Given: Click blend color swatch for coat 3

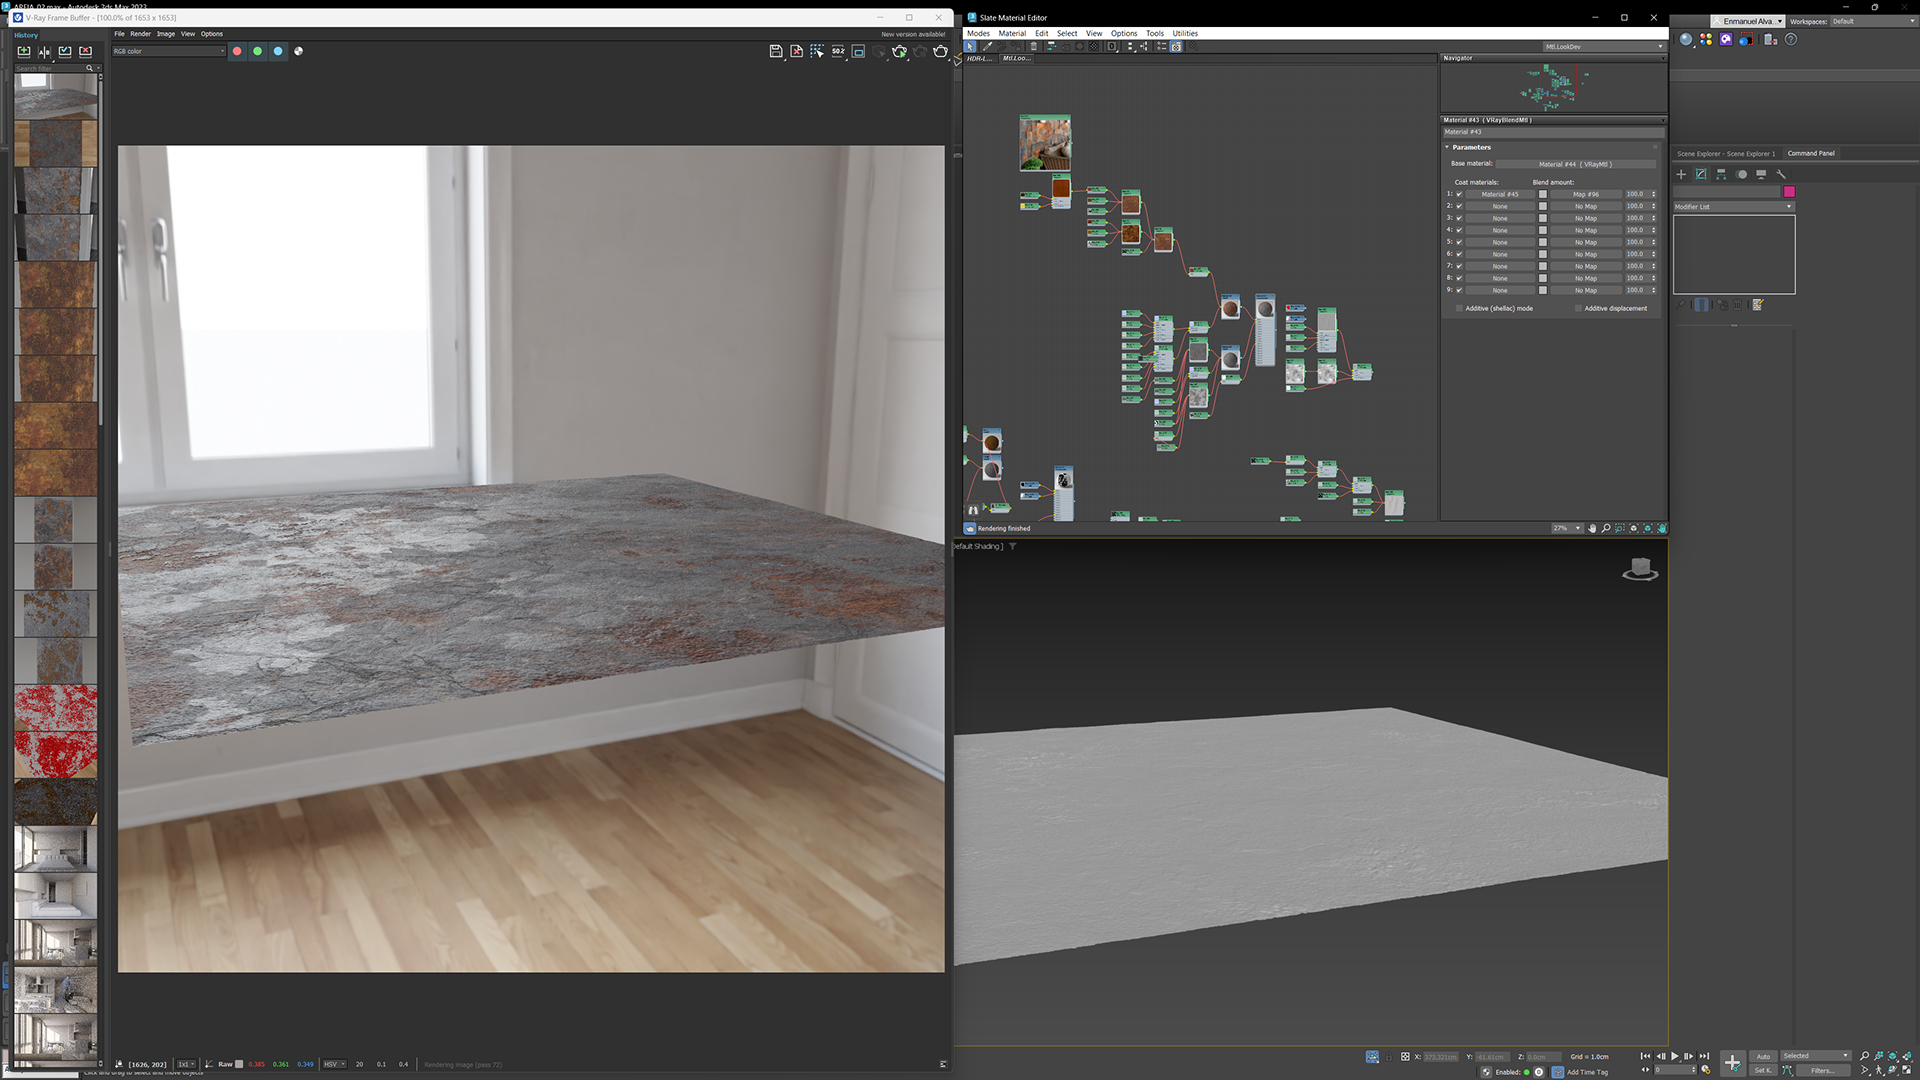Looking at the screenshot, I should pyautogui.click(x=1542, y=218).
